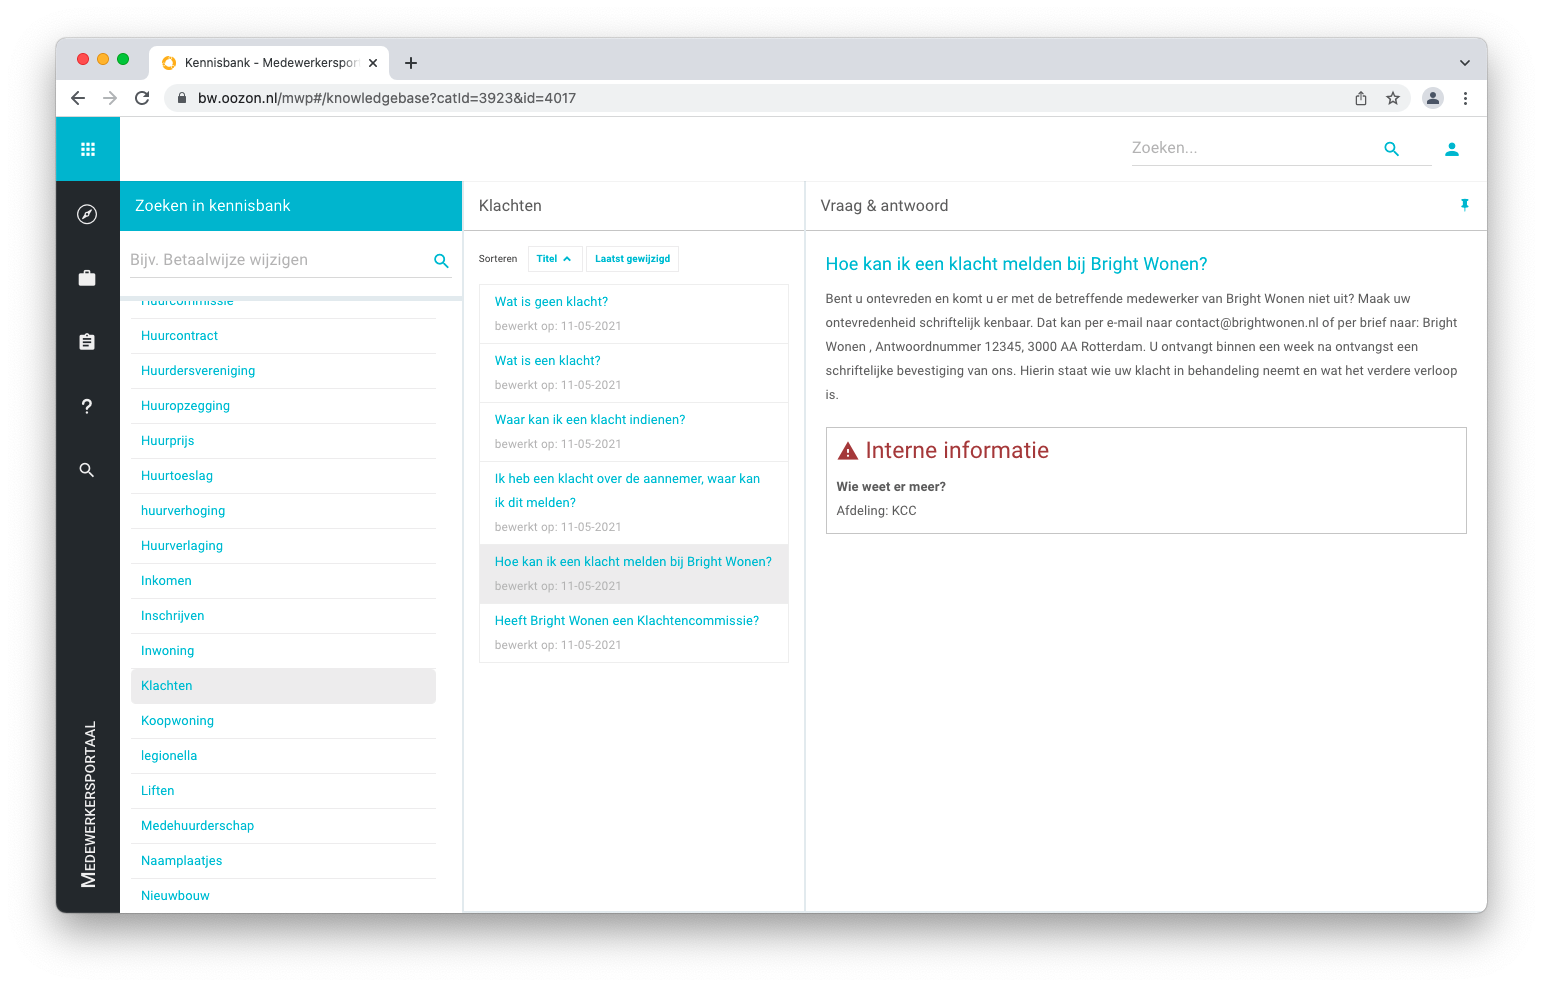The image size is (1543, 987).
Task: Open the clipboard tasks icon in sidebar
Action: [87, 342]
